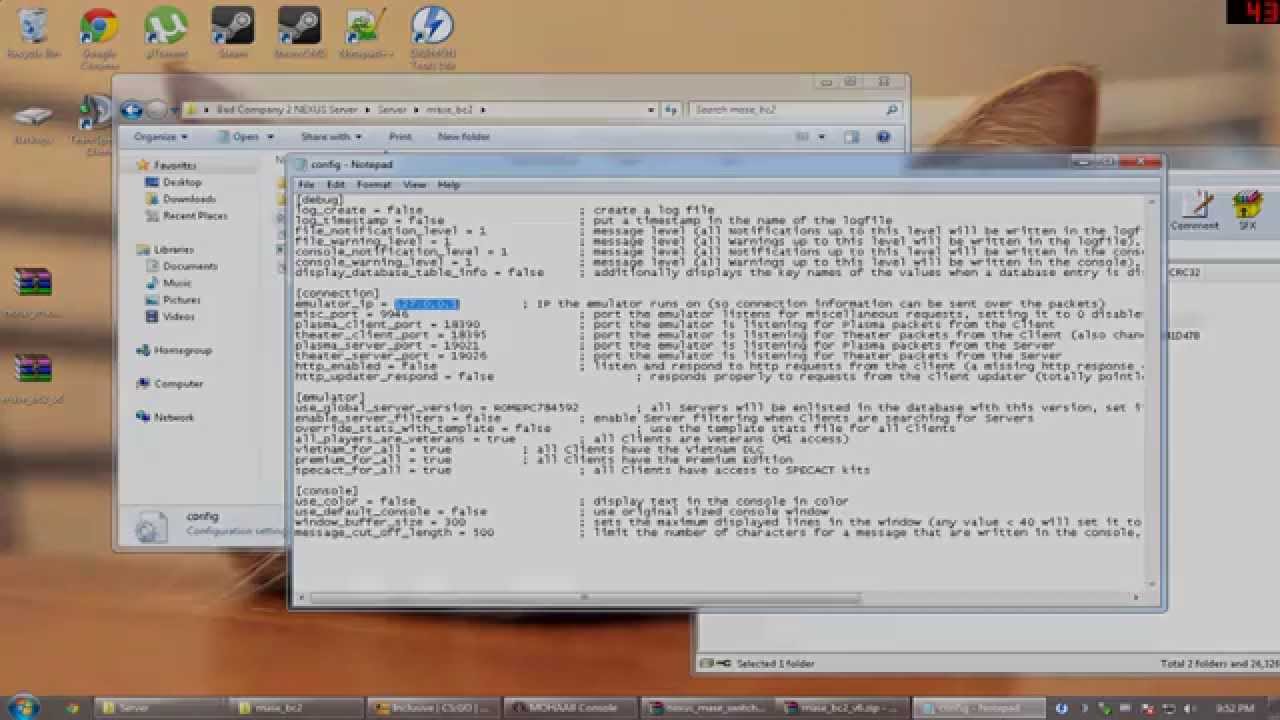Select the Music library
This screenshot has width=1280, height=720.
pyautogui.click(x=177, y=283)
